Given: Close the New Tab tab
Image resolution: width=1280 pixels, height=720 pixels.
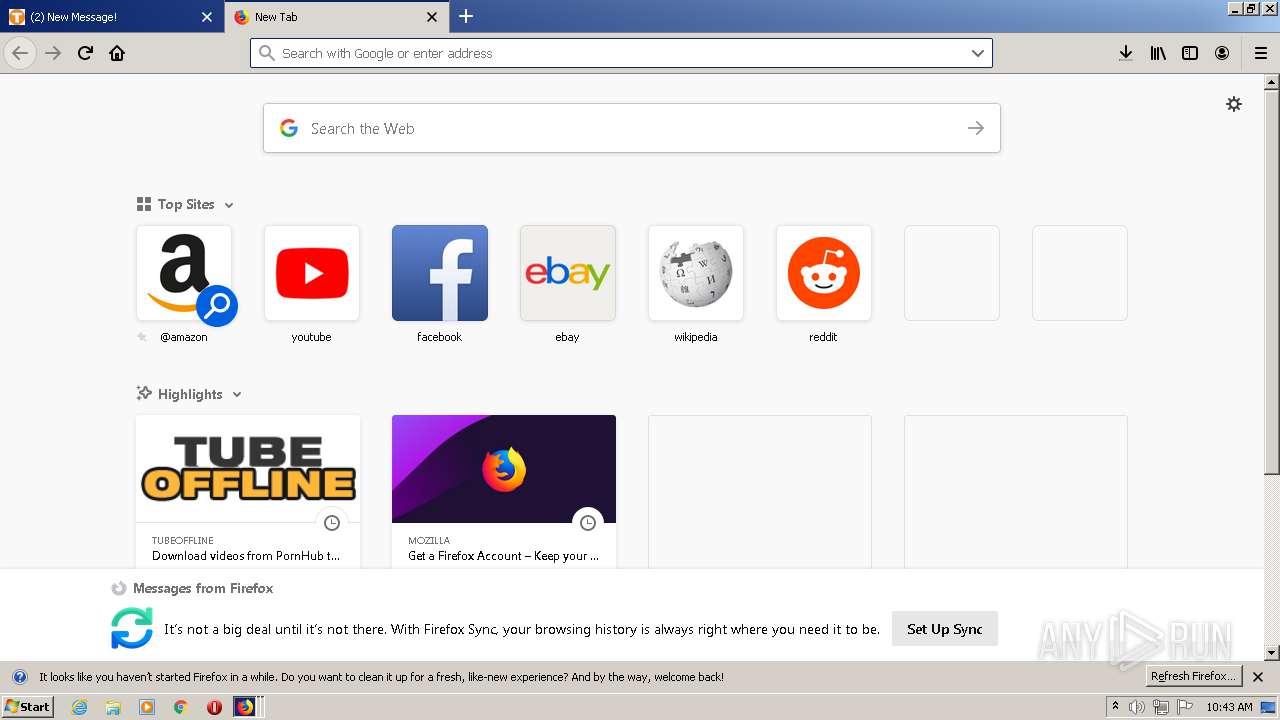Looking at the screenshot, I should pyautogui.click(x=432, y=17).
